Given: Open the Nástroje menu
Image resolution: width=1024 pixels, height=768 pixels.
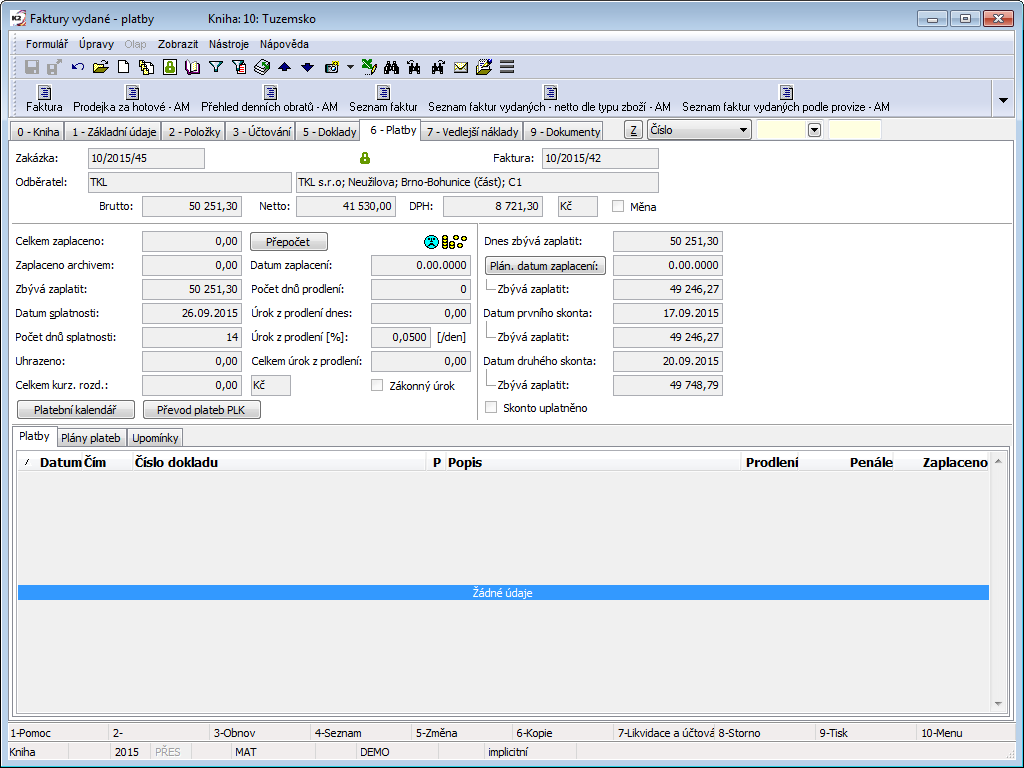Looking at the screenshot, I should (x=229, y=44).
